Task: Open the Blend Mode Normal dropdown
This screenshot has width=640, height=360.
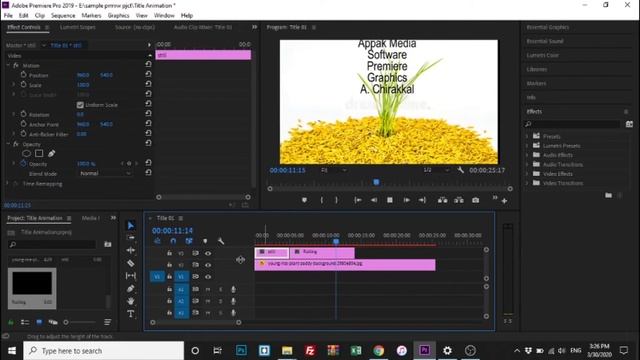Action: 104,173
